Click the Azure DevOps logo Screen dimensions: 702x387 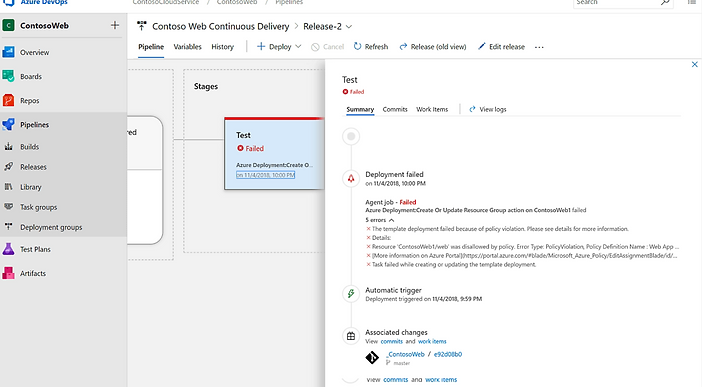tap(9, 2)
